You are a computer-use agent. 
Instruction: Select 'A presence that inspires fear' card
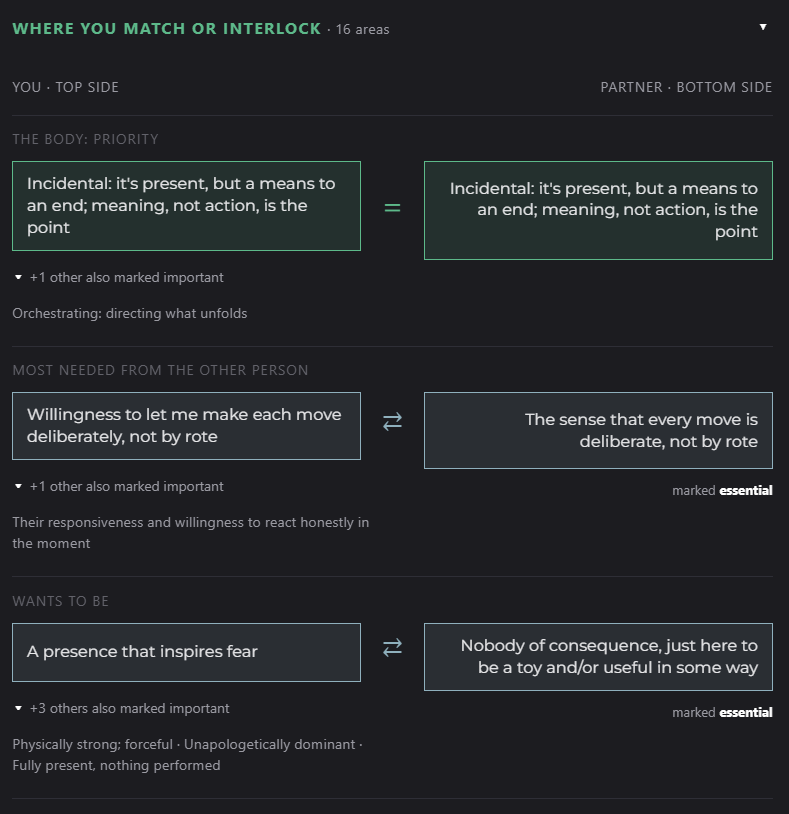[x=186, y=652]
